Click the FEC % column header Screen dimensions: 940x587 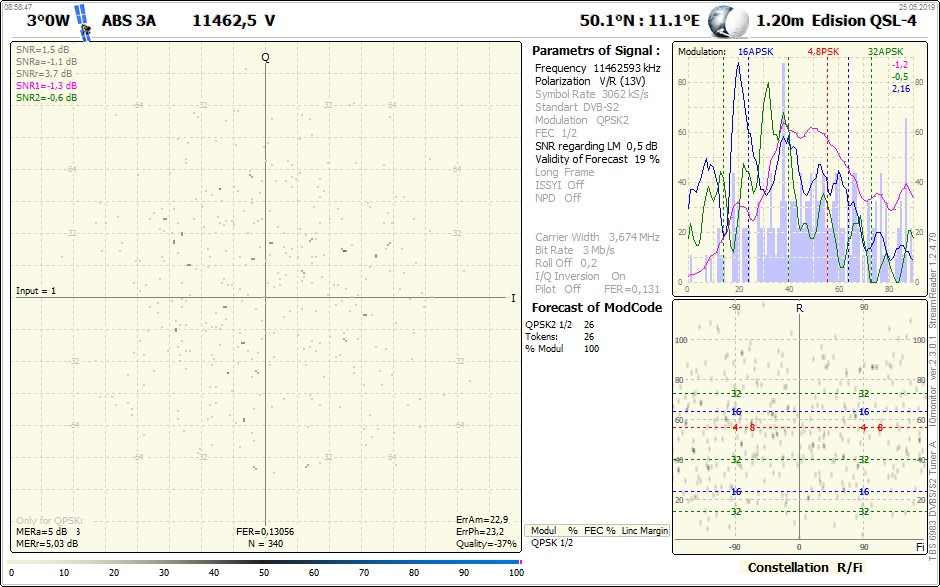(x=599, y=531)
